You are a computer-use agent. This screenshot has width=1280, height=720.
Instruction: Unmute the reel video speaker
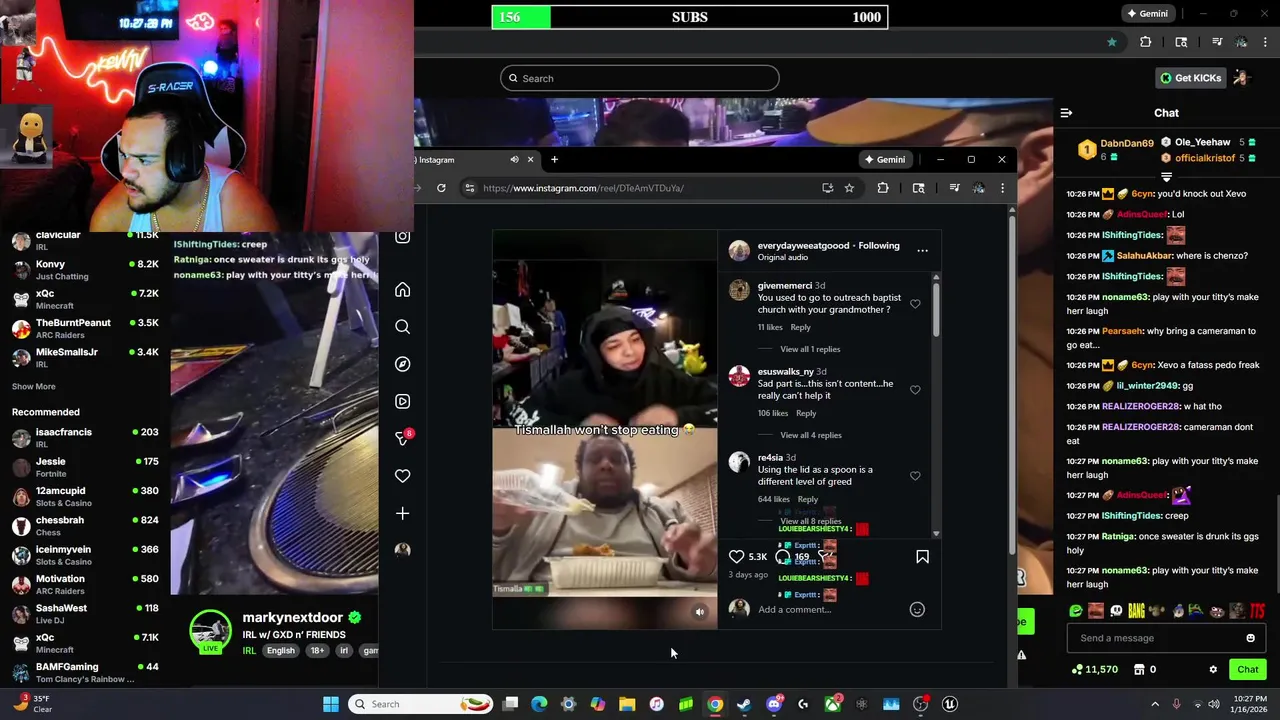[x=700, y=612]
